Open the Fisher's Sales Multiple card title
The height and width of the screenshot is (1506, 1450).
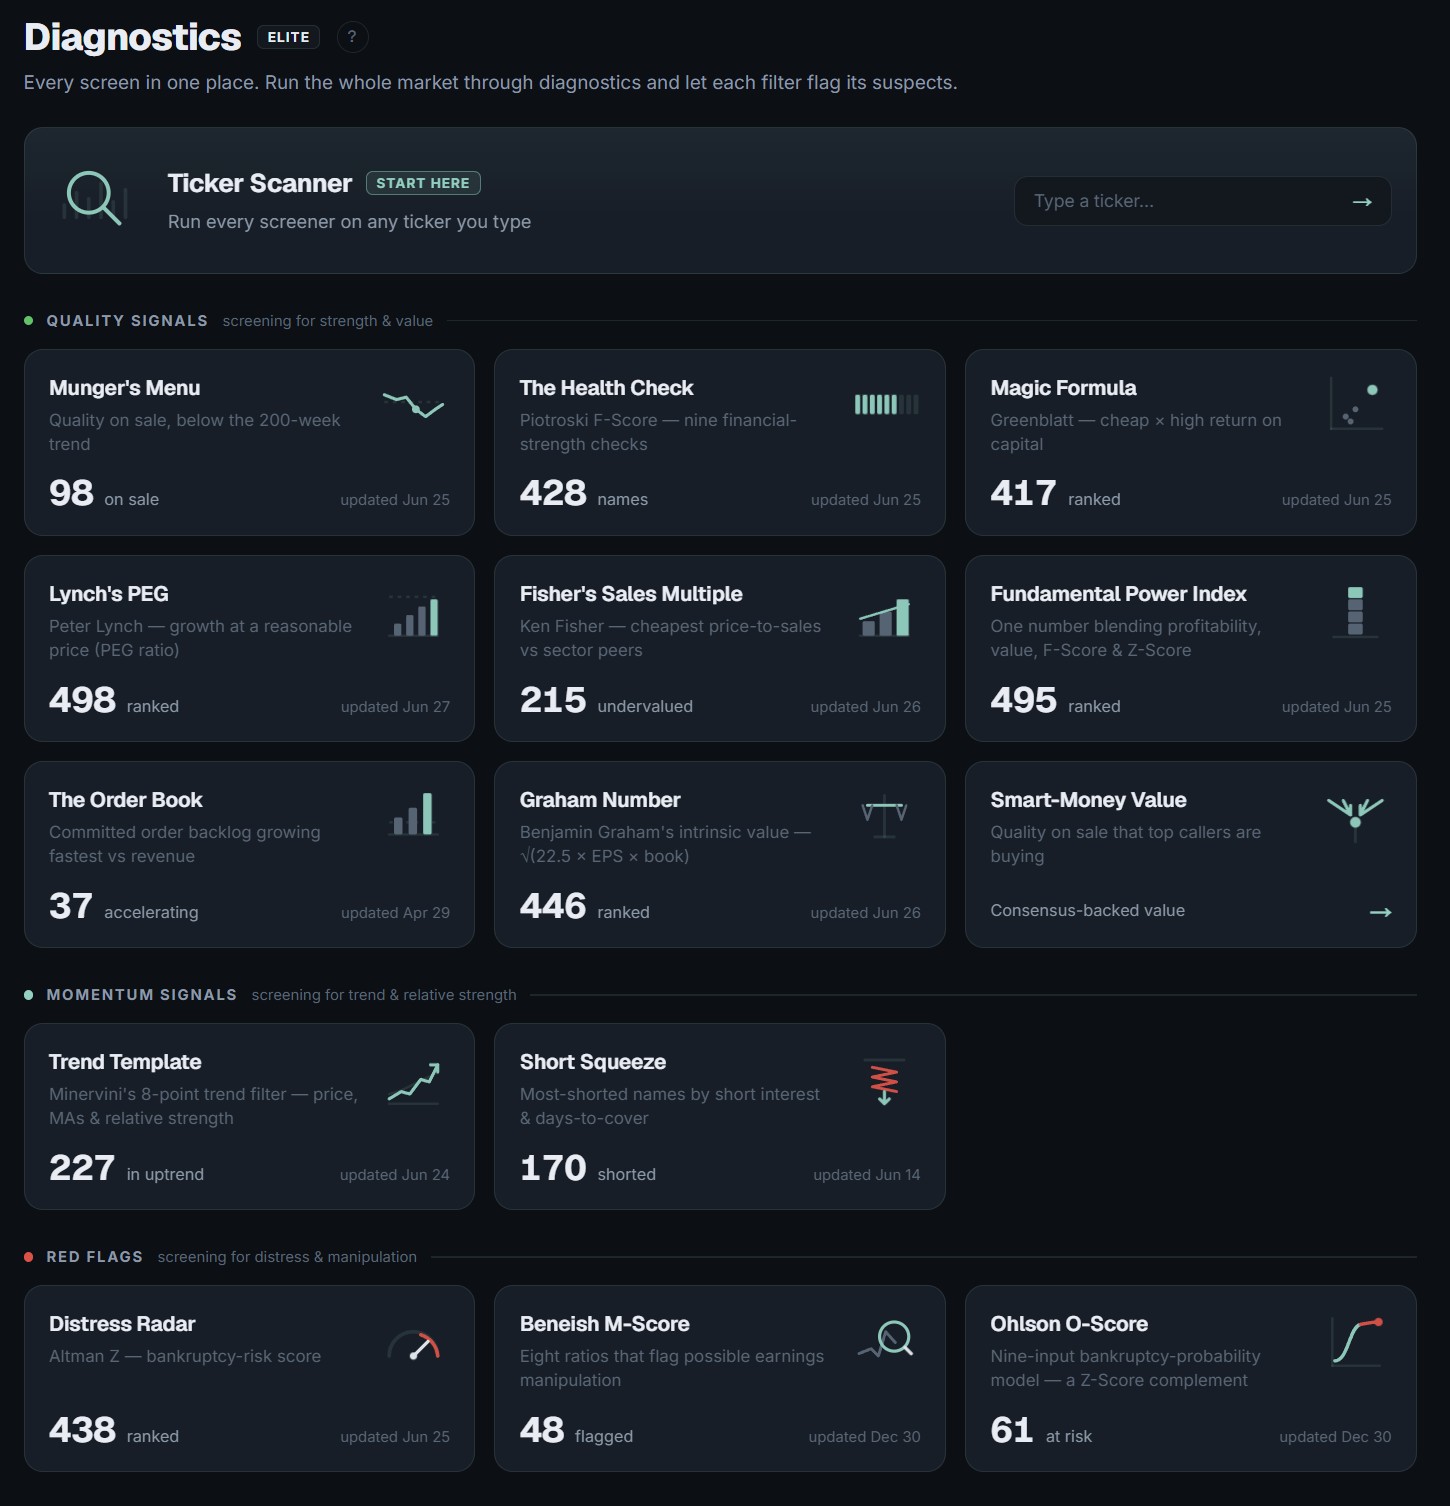(631, 594)
